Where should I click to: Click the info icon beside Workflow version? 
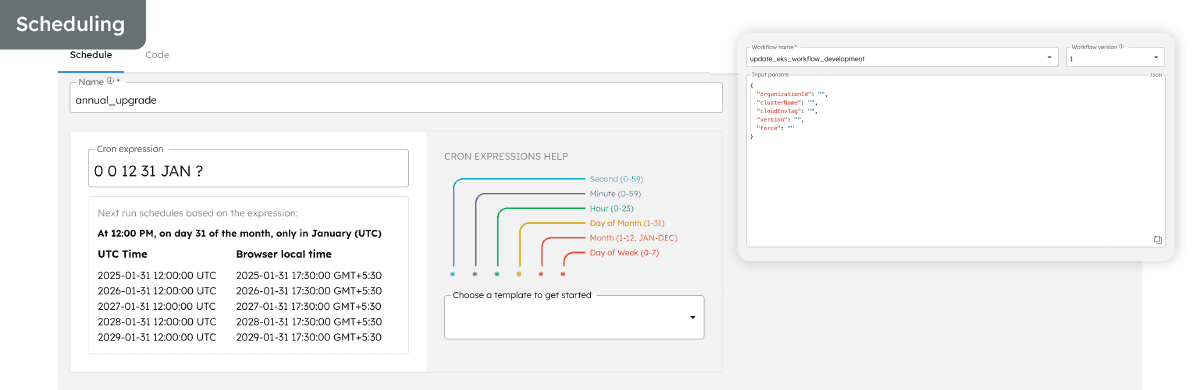[1121, 46]
